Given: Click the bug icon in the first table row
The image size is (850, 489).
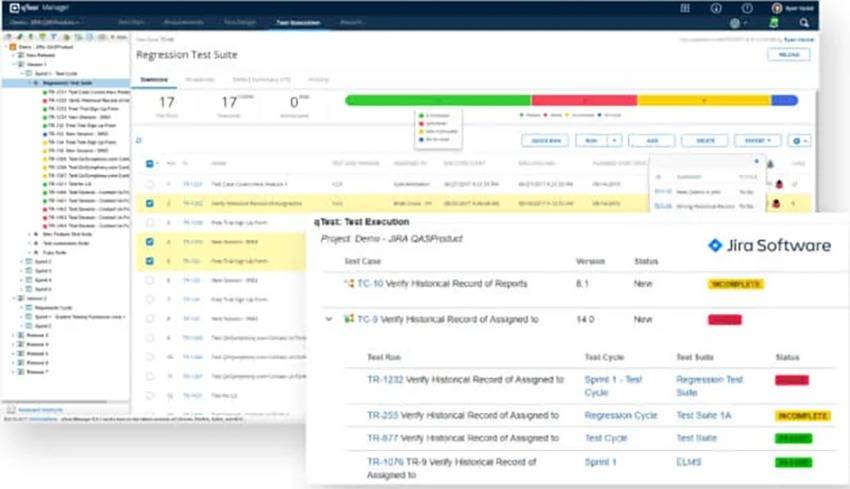Looking at the screenshot, I should click(779, 184).
